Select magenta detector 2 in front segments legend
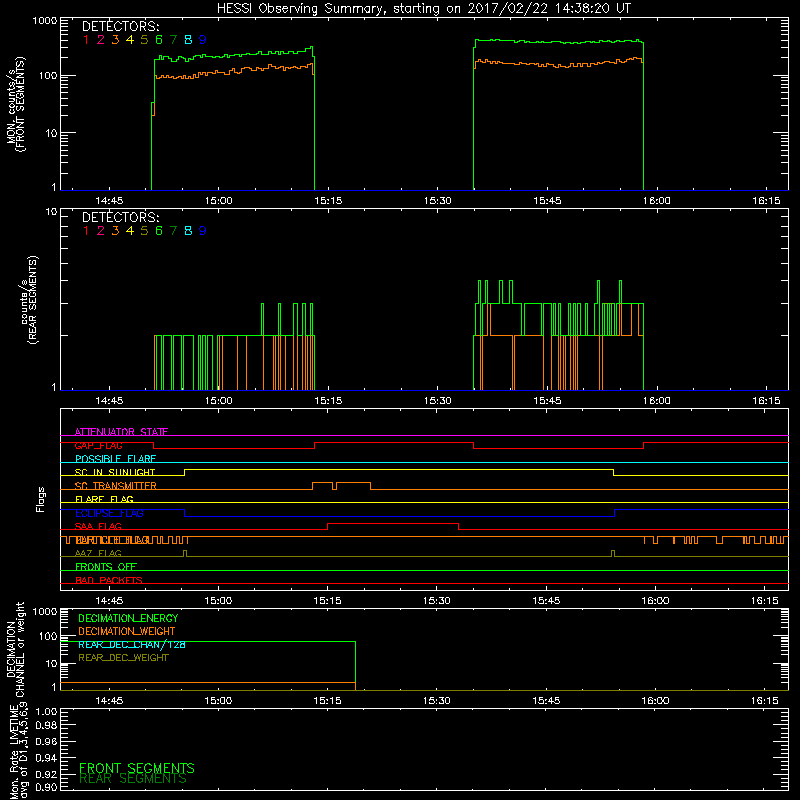This screenshot has width=800, height=800. point(101,40)
